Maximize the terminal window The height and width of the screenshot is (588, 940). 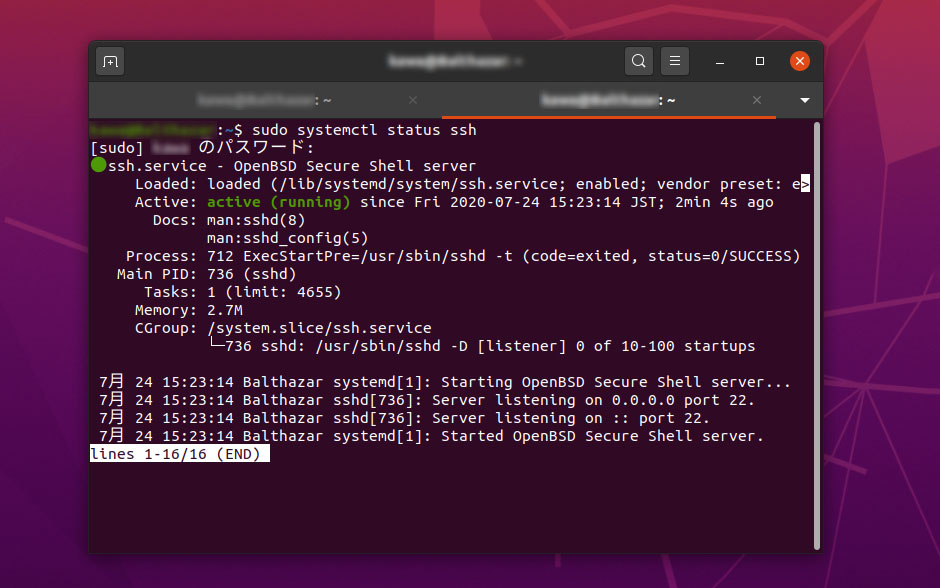click(x=760, y=61)
